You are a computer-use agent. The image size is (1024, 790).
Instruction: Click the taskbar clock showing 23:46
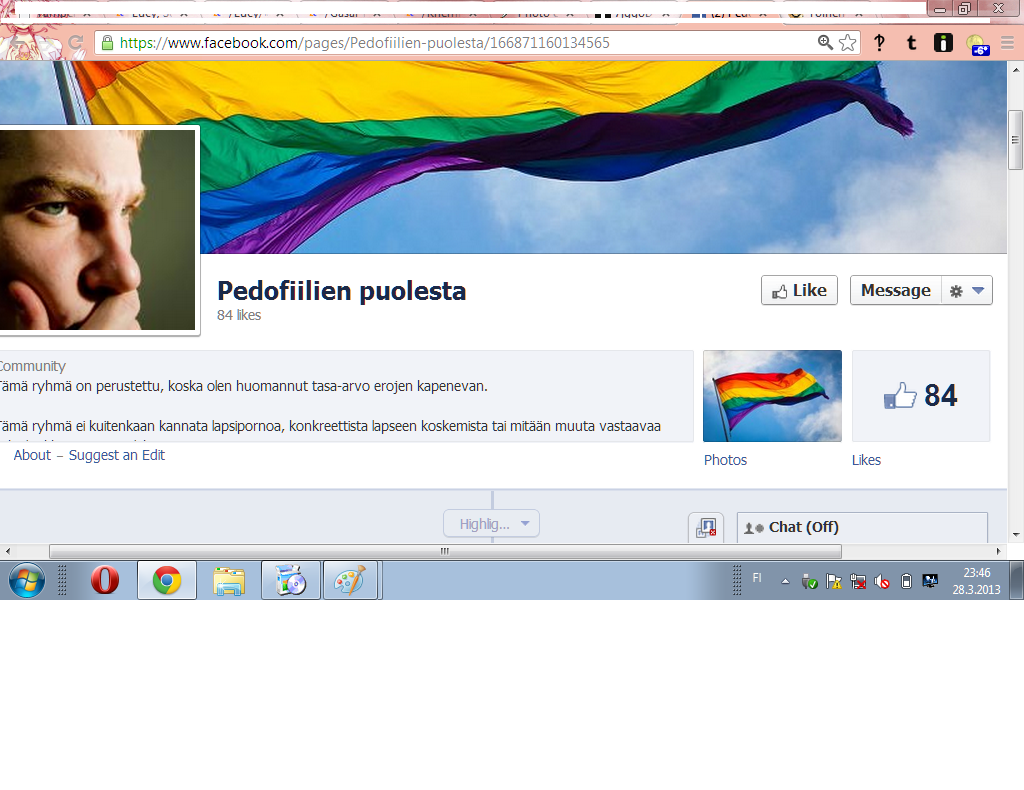[x=976, y=581]
